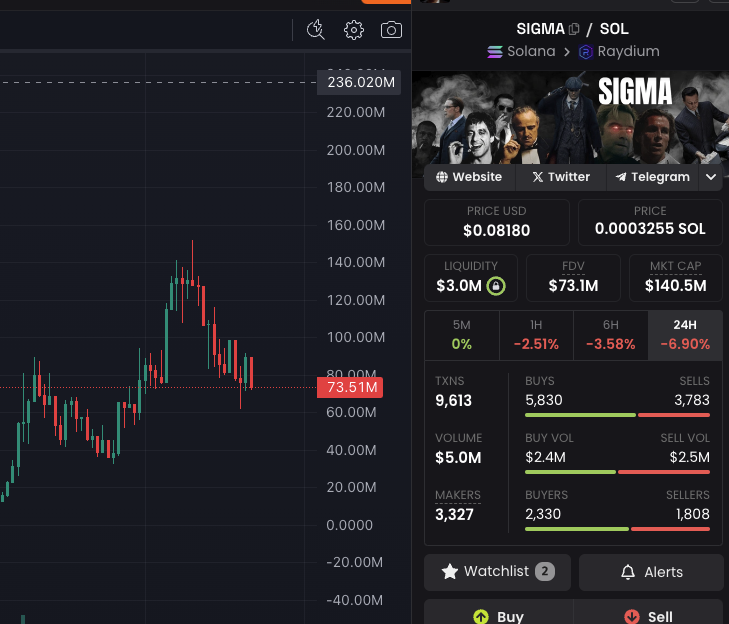Open Alerts for SIGMA

coord(651,572)
